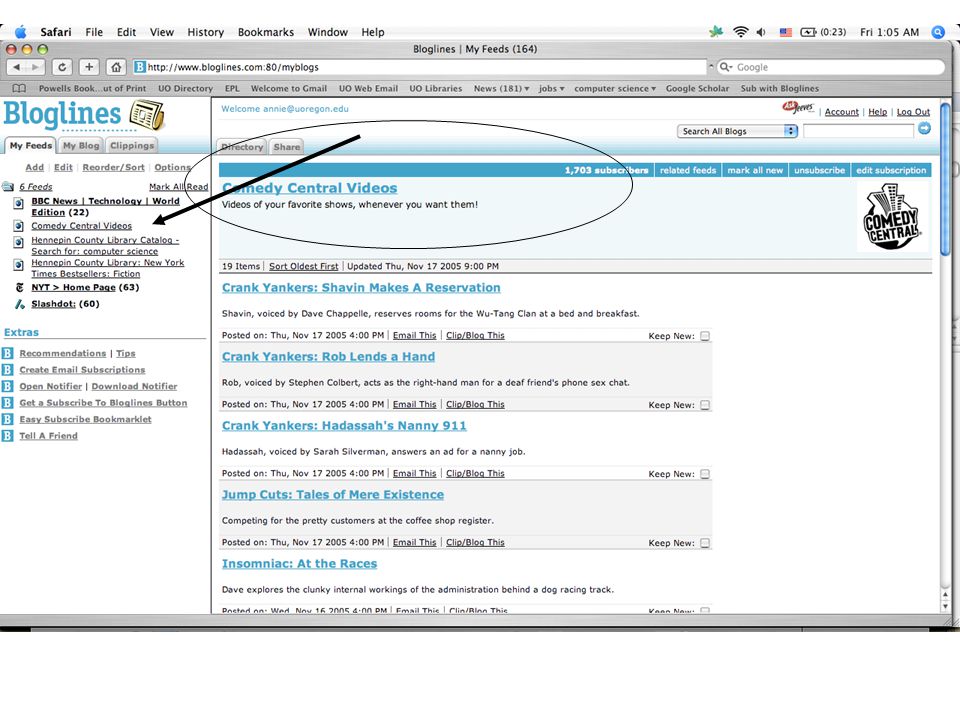The height and width of the screenshot is (720, 960).
Task: Expand the jobs bookmarks folder
Action: tap(552, 88)
